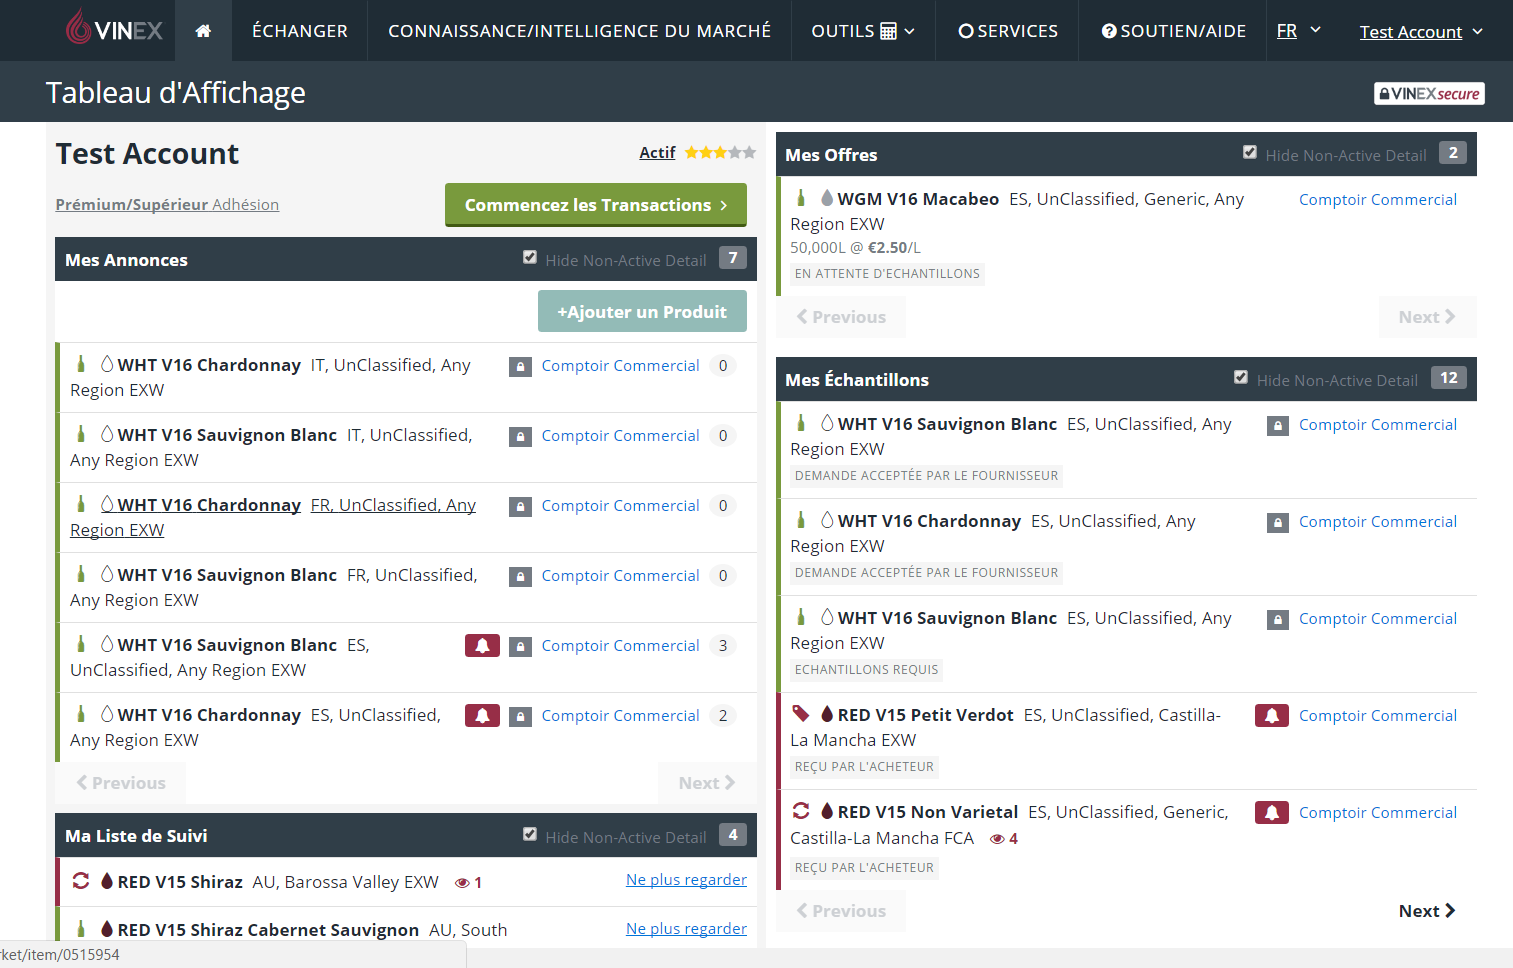Click count badge 2 on Chardonnay ES listing

coord(723,716)
